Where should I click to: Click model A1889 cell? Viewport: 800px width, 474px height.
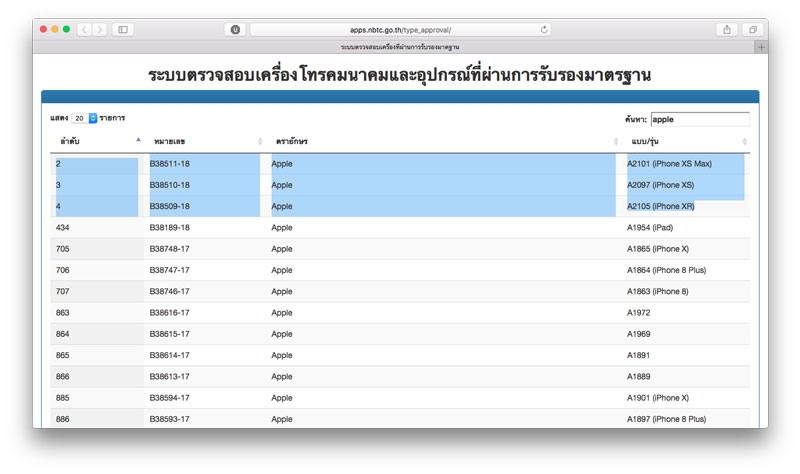[x=639, y=377]
